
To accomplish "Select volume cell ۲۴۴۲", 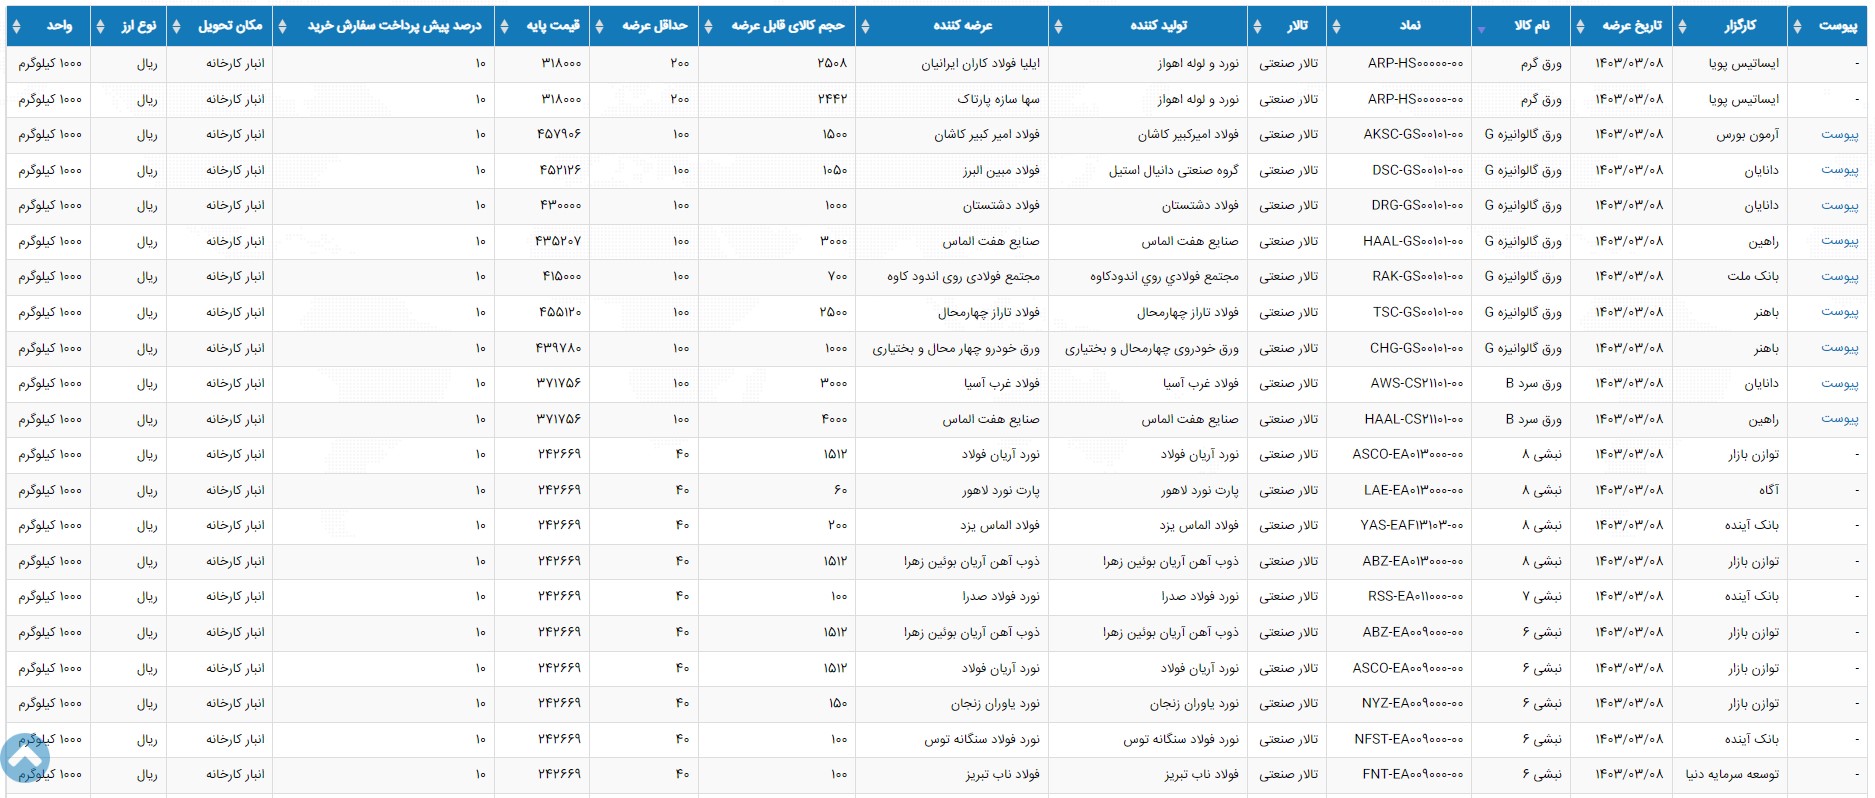I will click(x=777, y=99).
